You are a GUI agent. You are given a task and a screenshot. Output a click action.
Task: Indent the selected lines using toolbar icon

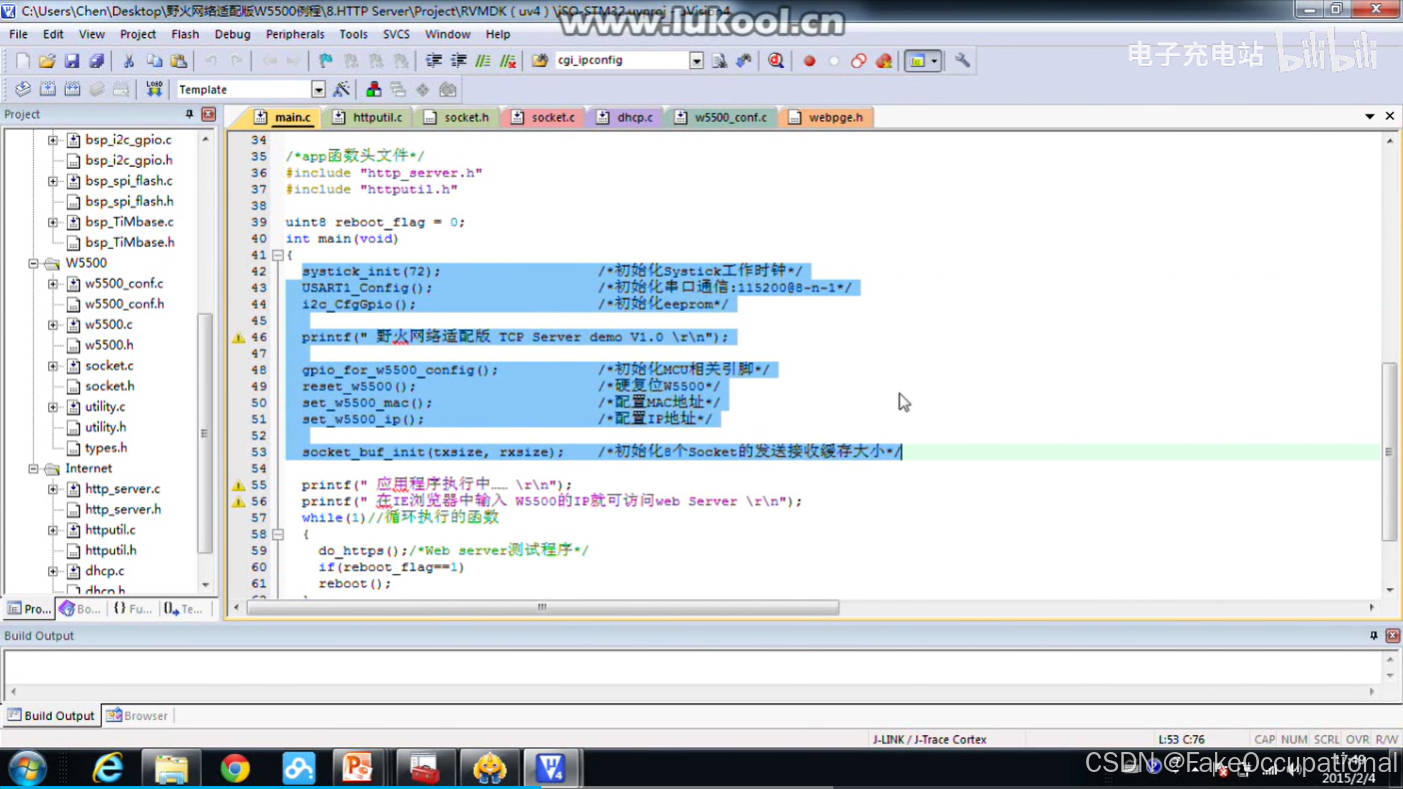click(x=434, y=61)
